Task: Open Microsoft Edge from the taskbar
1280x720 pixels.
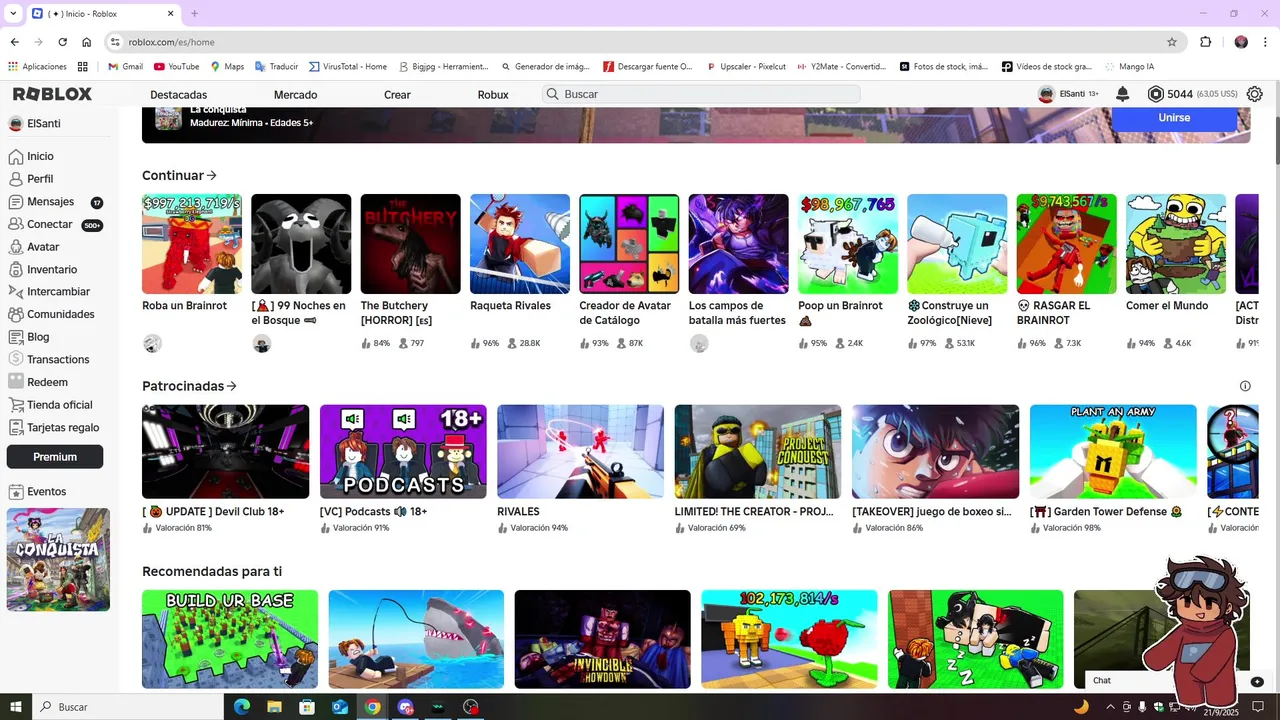Action: coord(241,707)
